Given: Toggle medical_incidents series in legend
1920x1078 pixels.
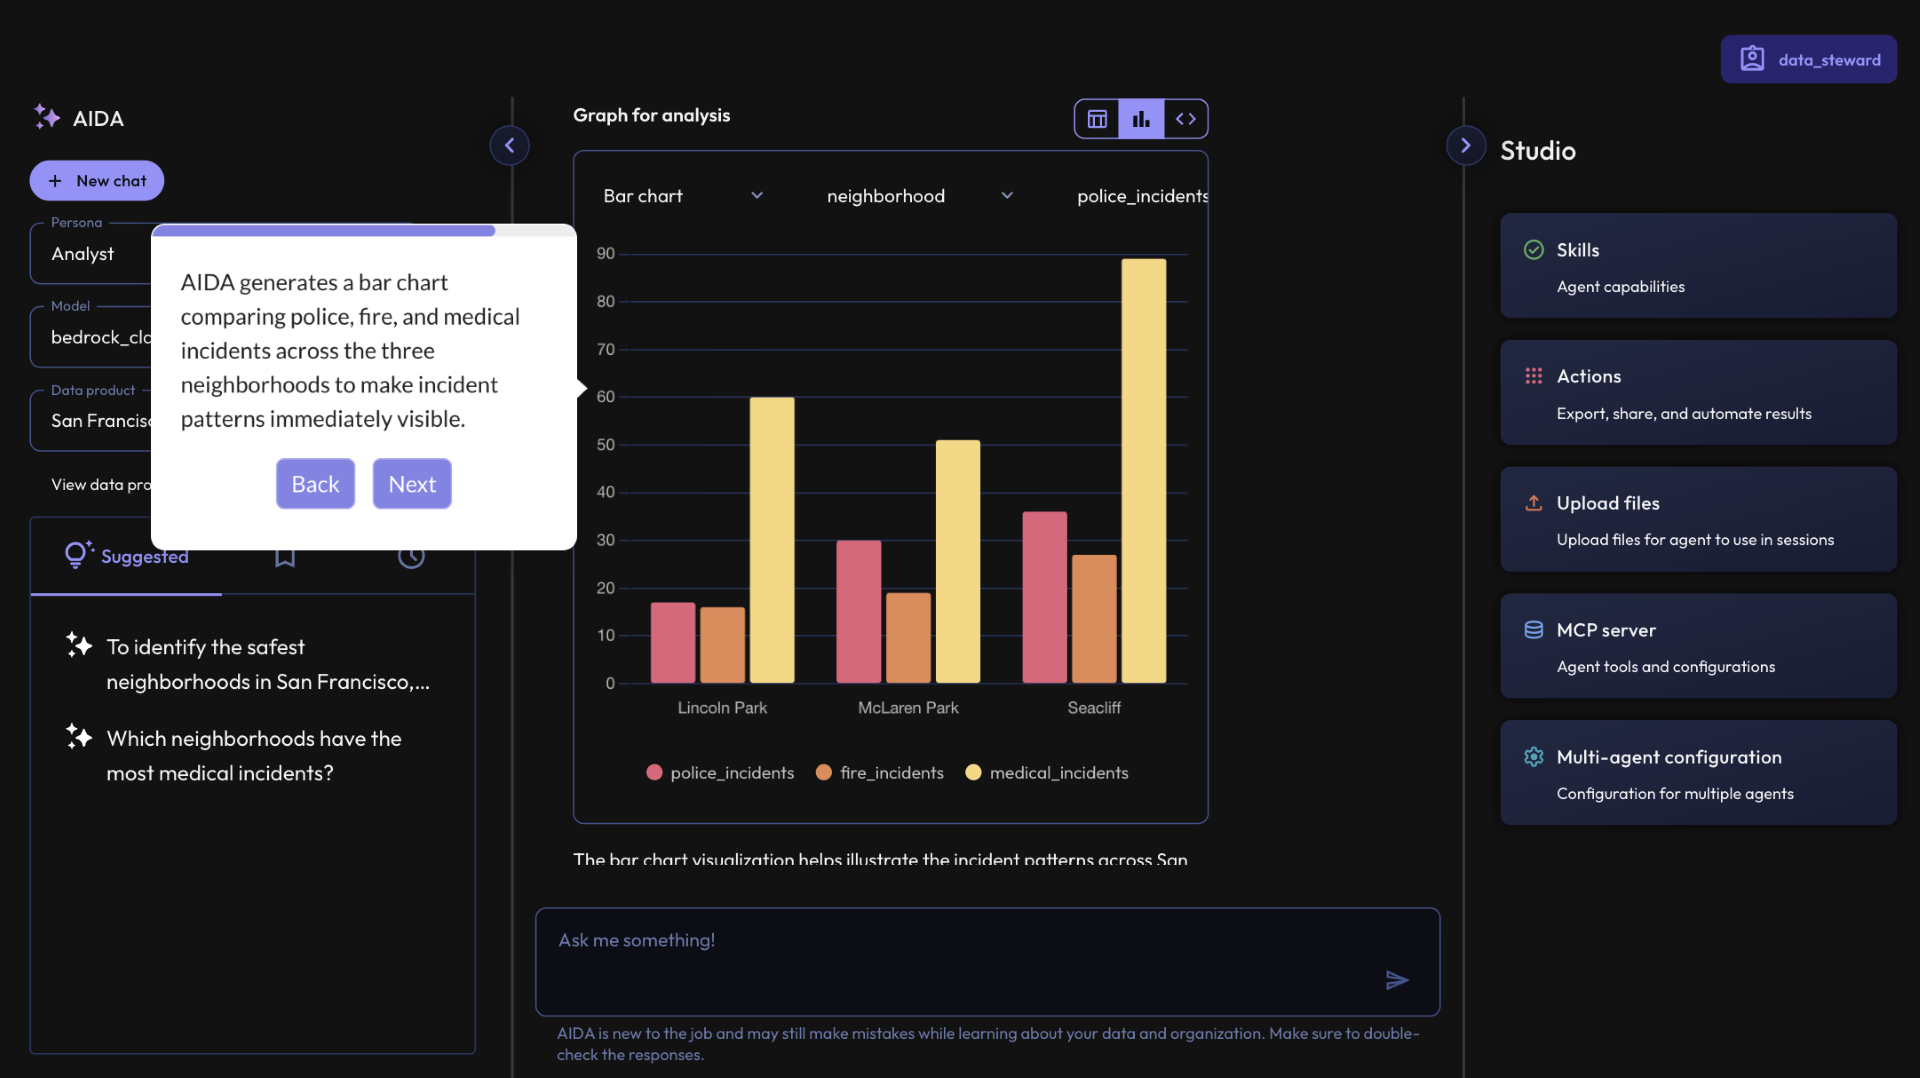Looking at the screenshot, I should 1047,773.
